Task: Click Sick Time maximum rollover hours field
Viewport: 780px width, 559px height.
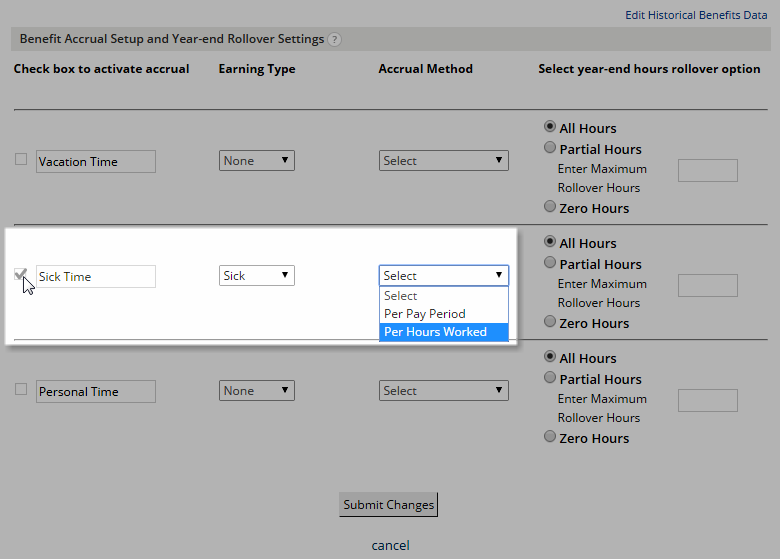Action: 708,285
